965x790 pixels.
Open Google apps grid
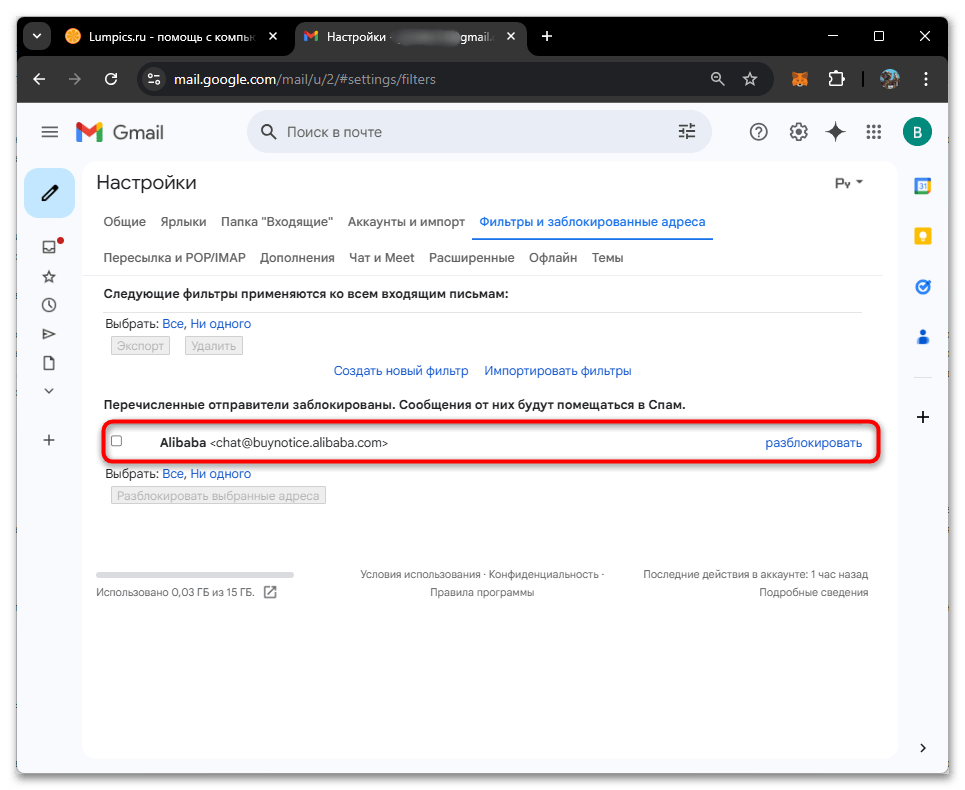pos(874,132)
